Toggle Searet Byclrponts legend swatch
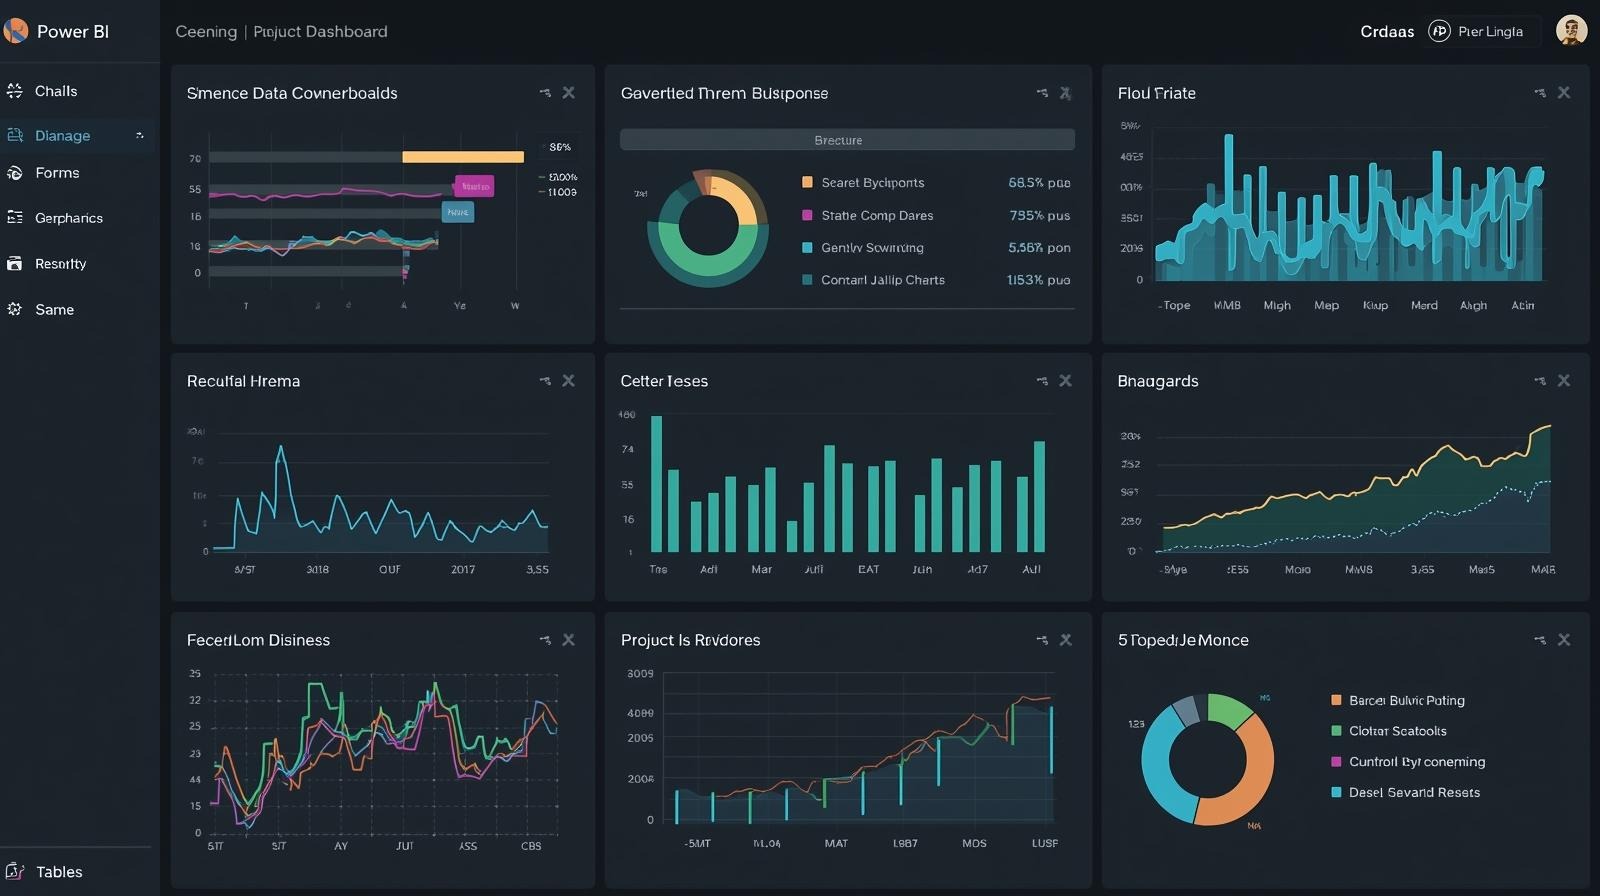The width and height of the screenshot is (1600, 896). [807, 183]
